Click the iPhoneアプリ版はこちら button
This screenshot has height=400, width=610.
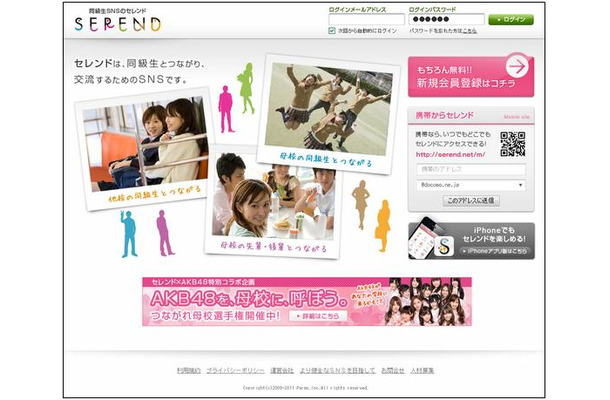point(494,251)
